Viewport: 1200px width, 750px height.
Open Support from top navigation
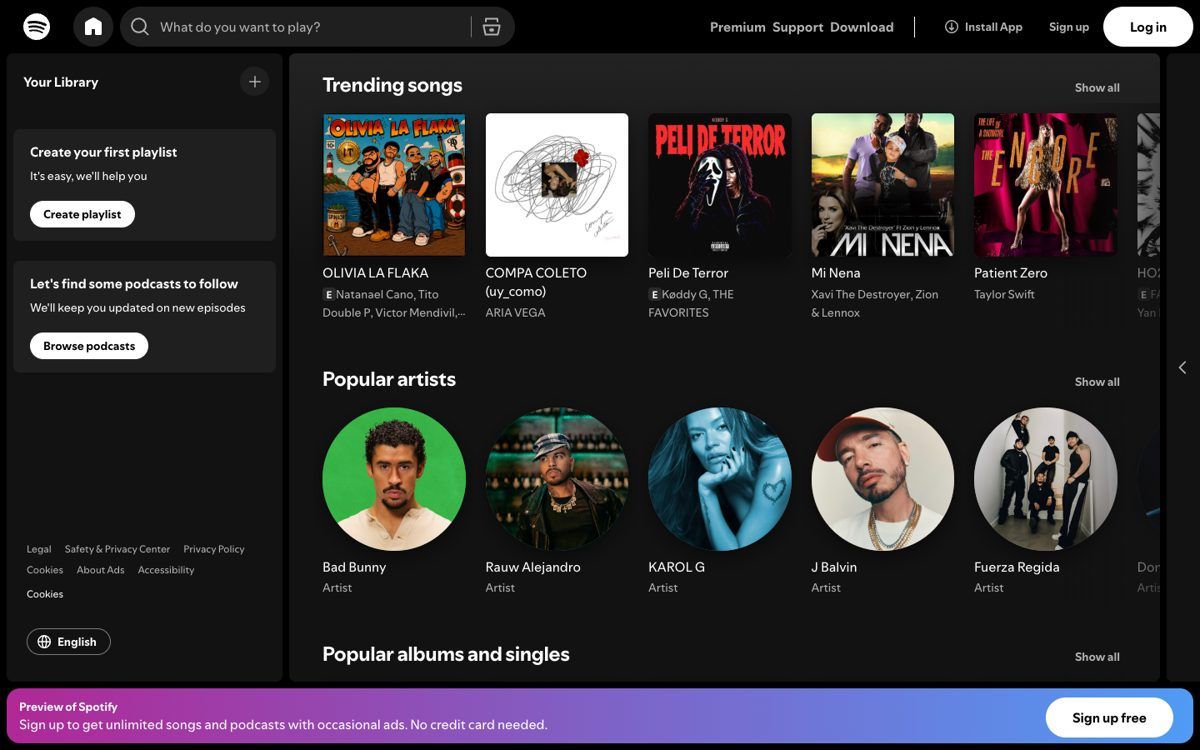[798, 27]
